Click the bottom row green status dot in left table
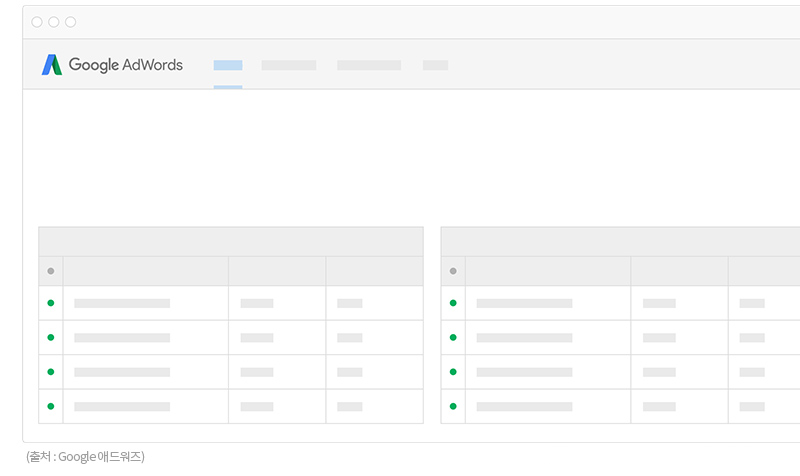The width and height of the screenshot is (800, 476). click(51, 406)
